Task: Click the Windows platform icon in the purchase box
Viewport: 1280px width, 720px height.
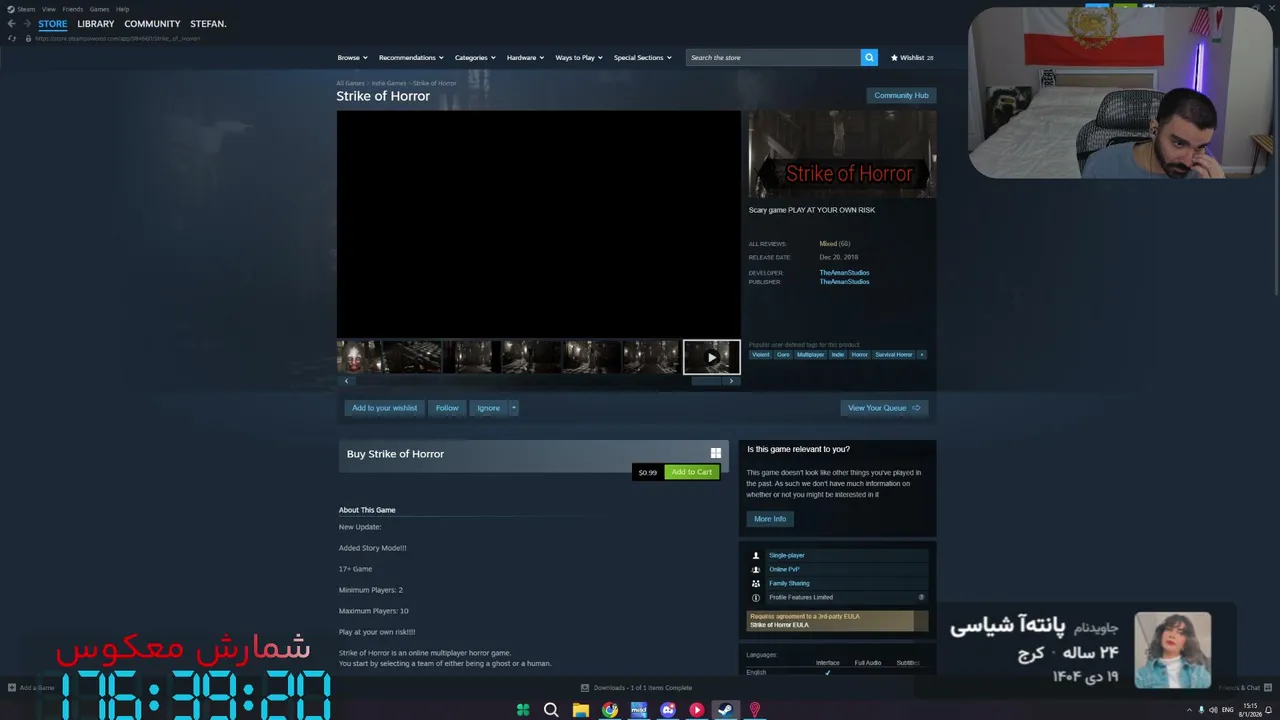Action: [716, 453]
